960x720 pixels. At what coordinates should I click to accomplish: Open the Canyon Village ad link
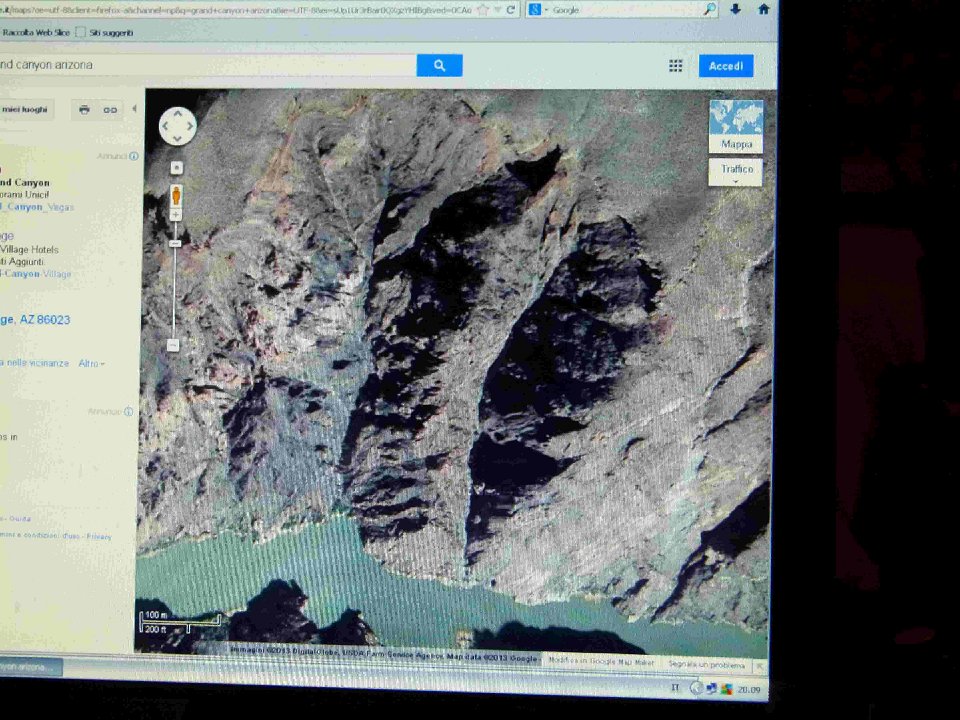pyautogui.click(x=36, y=274)
